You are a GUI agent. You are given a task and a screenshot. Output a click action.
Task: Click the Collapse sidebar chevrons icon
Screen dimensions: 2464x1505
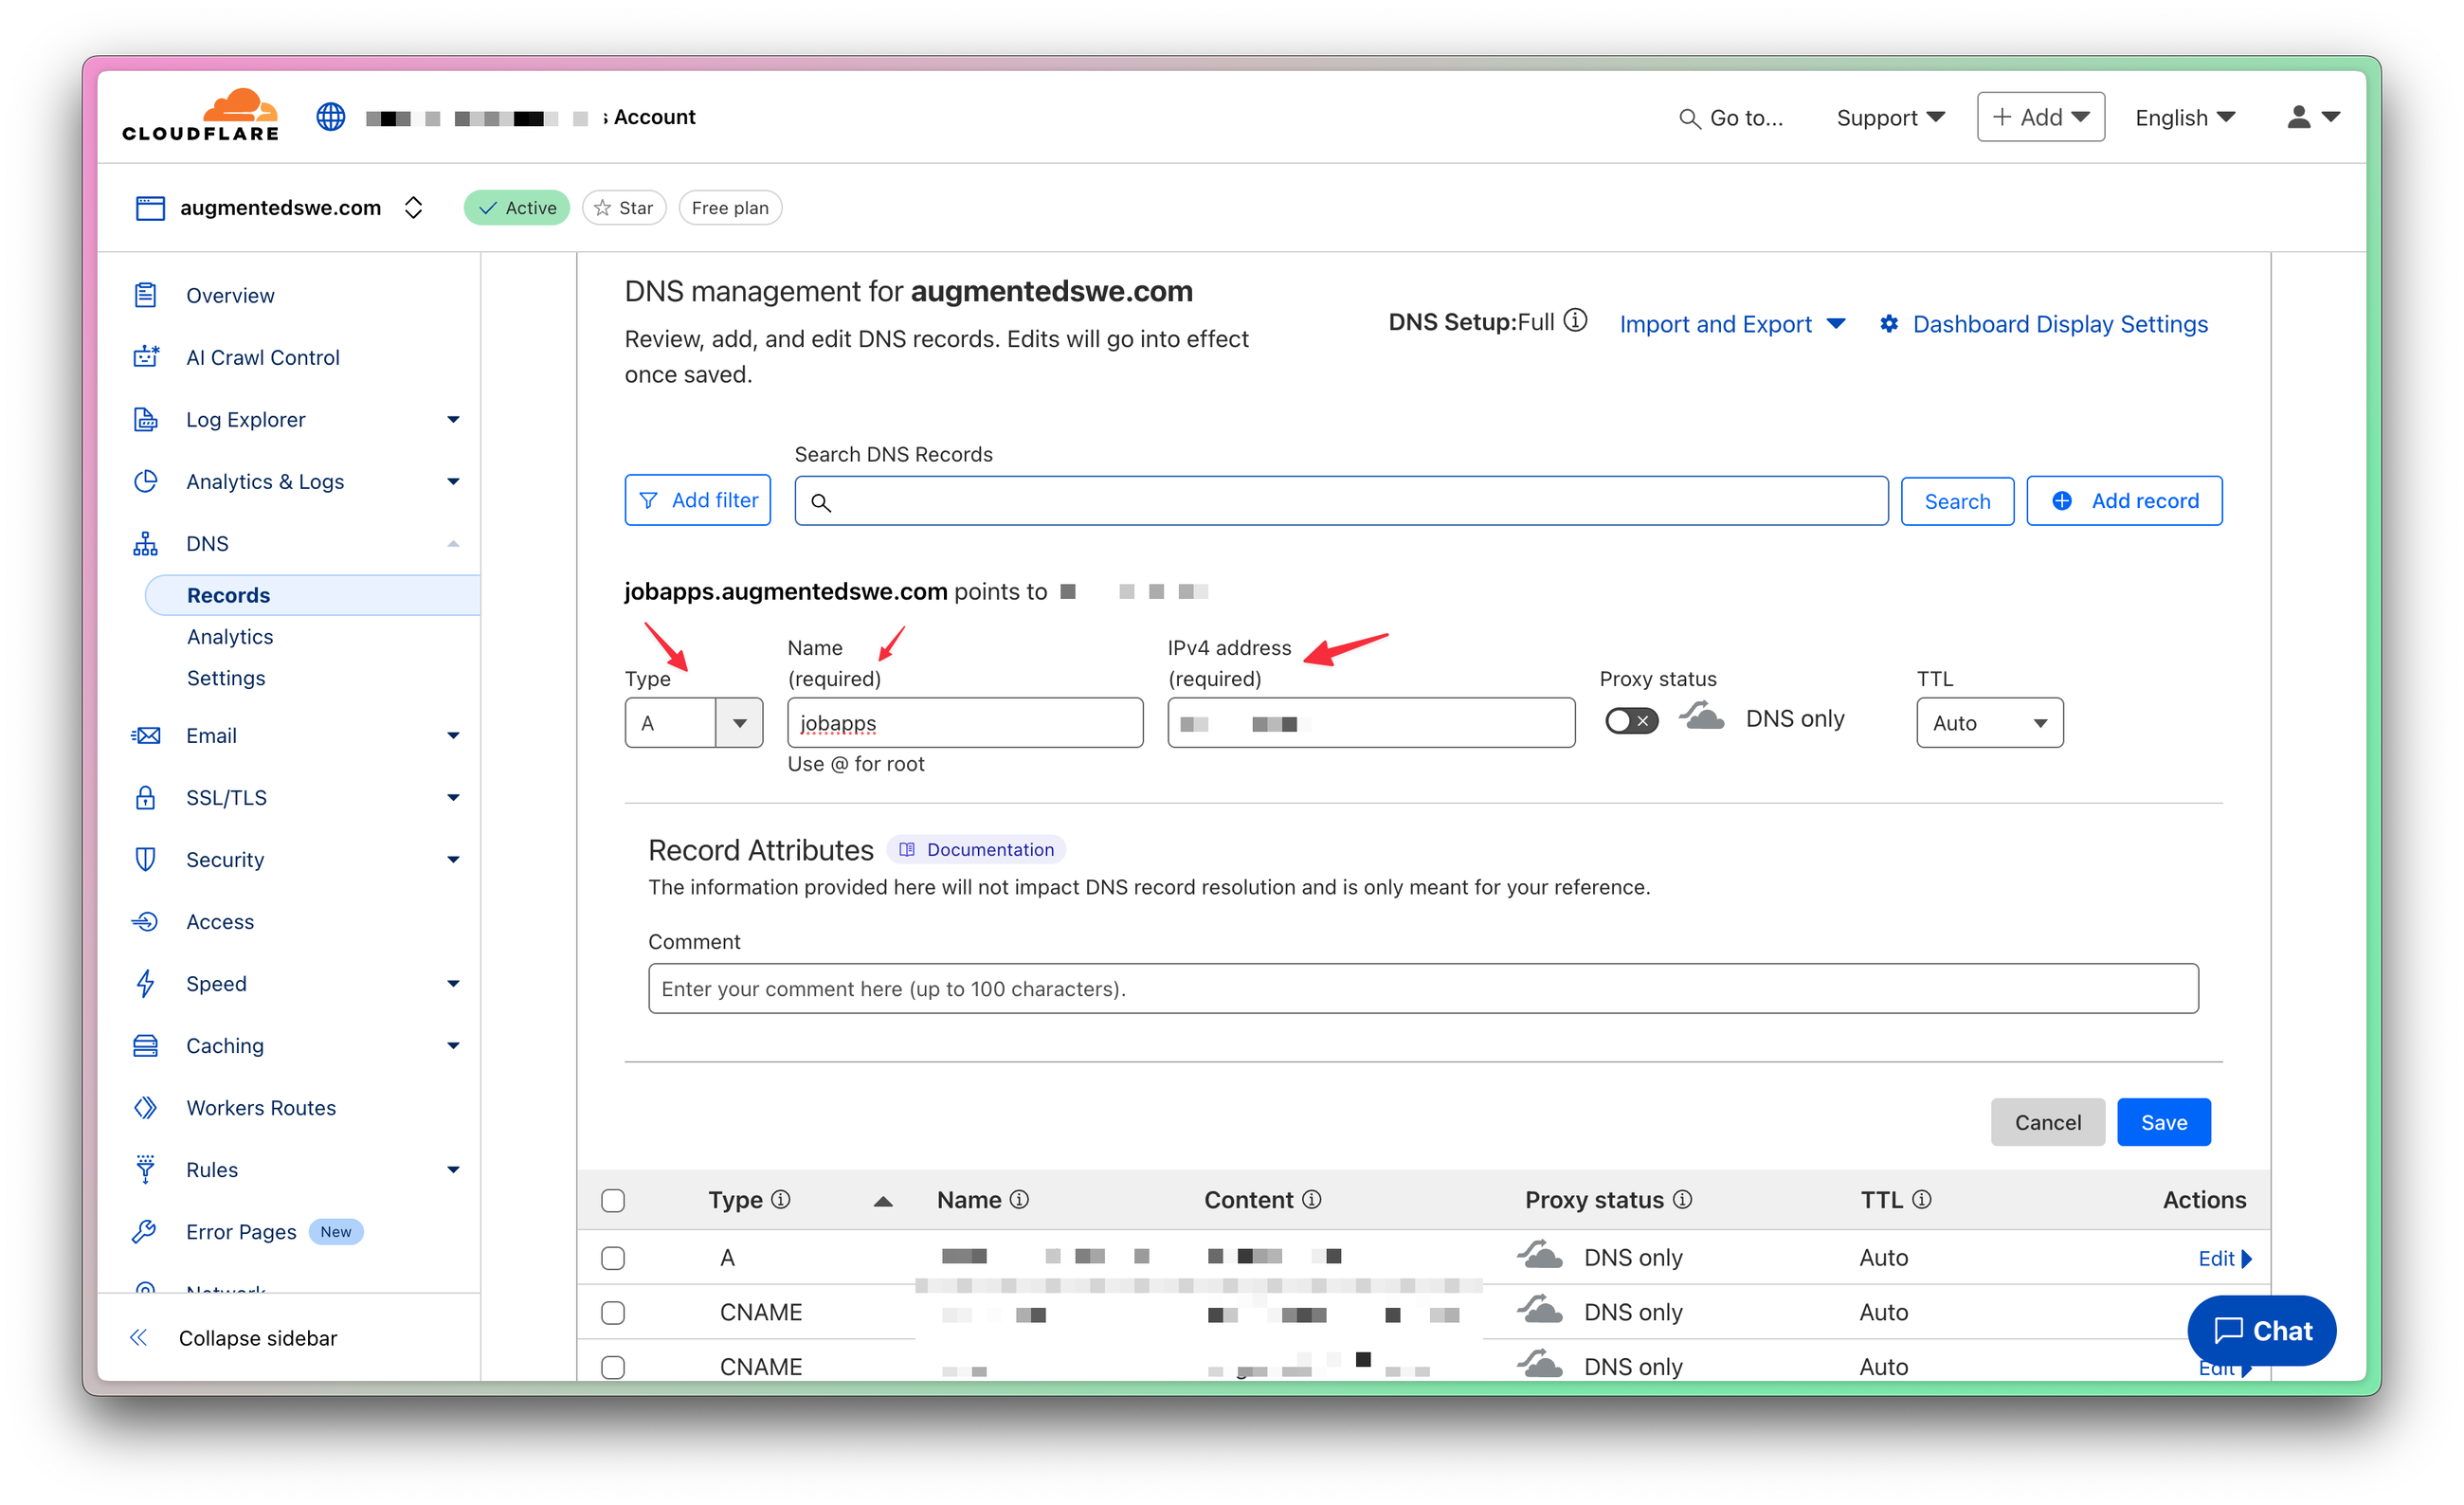139,1337
